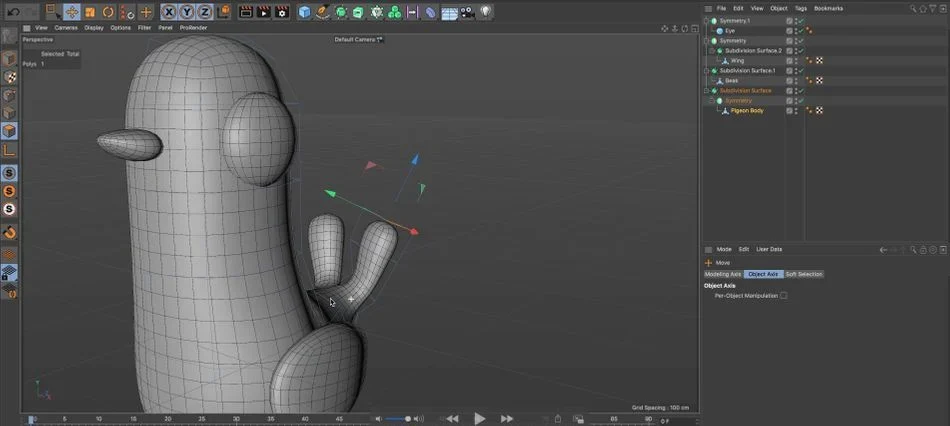Render the active view clapperboard
The width and height of the screenshot is (950, 426).
pyautogui.click(x=245, y=12)
